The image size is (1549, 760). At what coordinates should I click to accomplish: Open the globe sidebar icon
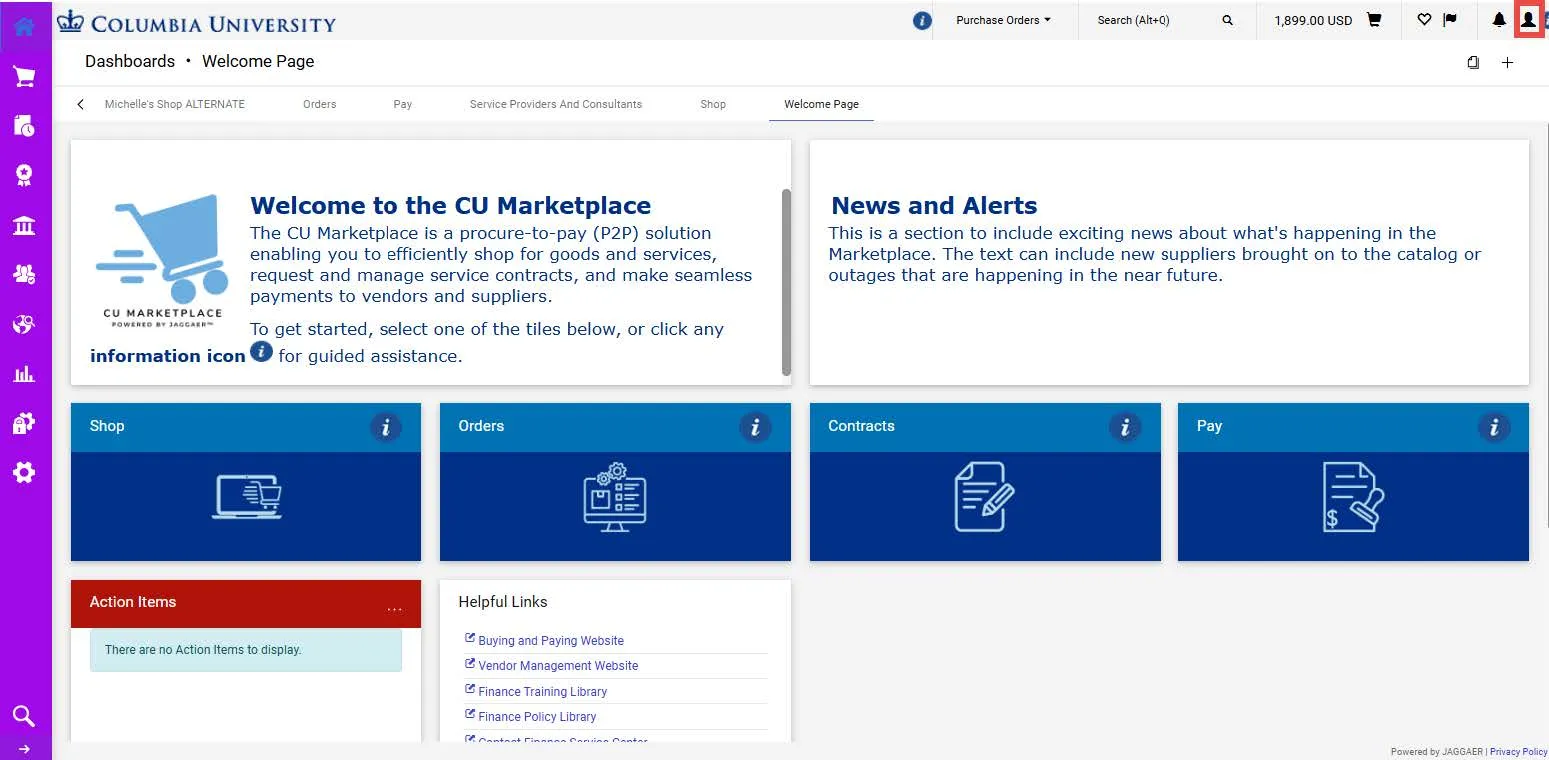(24, 324)
